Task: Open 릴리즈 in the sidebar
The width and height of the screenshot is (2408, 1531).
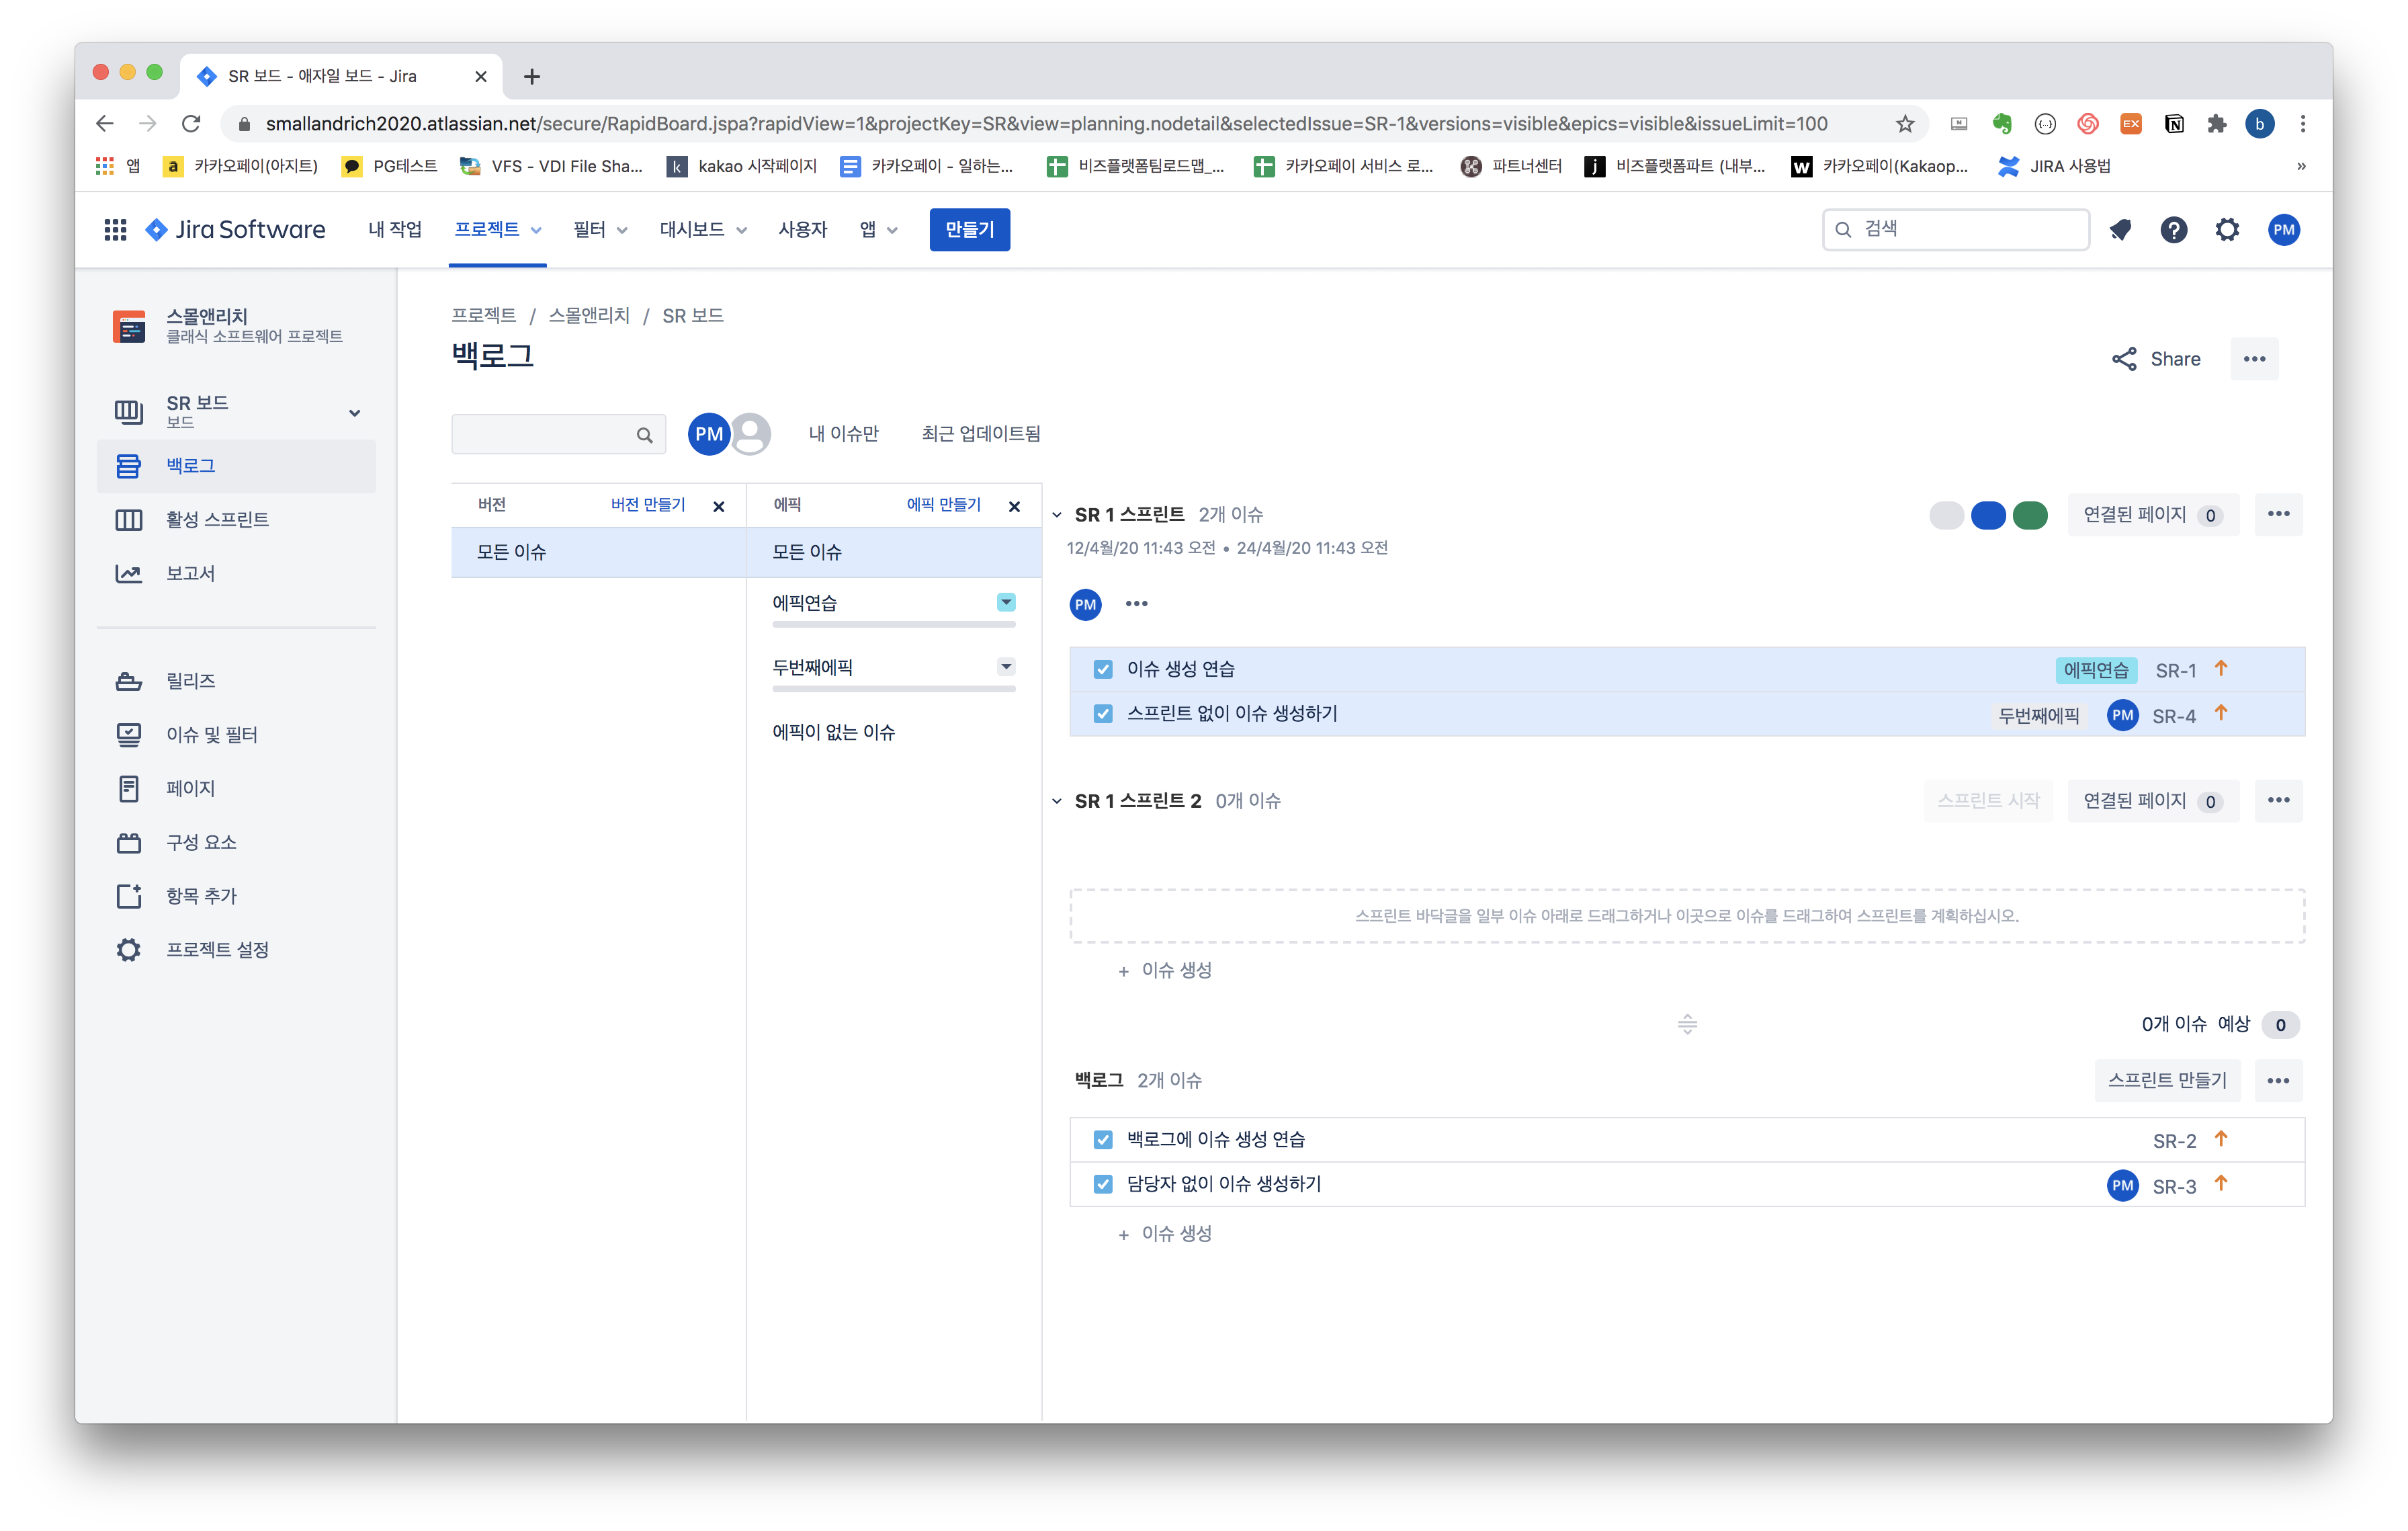Action: pyautogui.click(x=190, y=681)
